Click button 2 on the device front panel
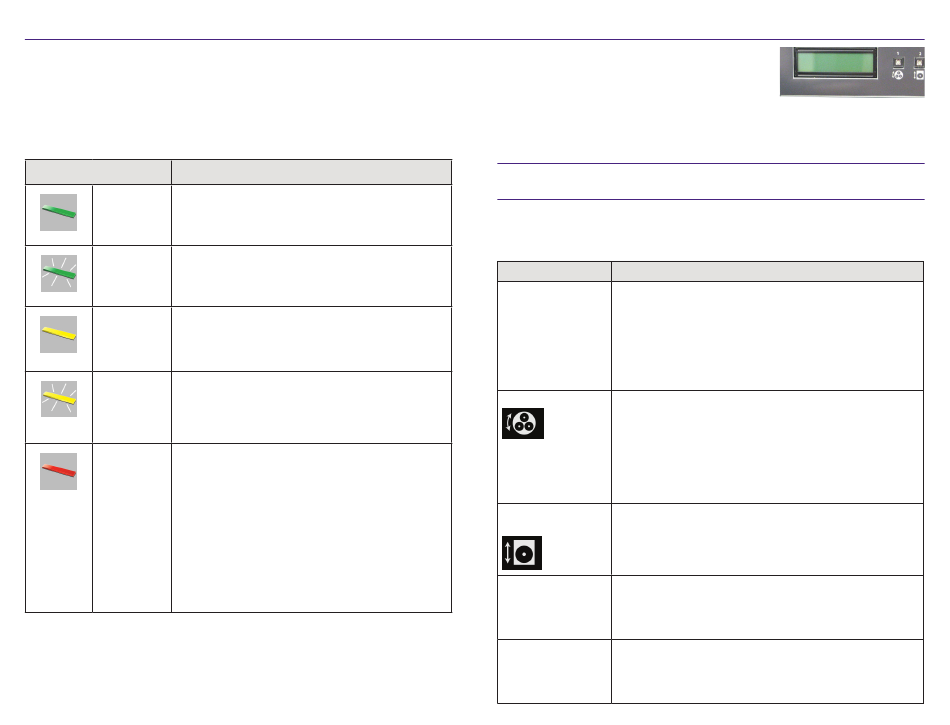This screenshot has height=725, width=950. [919, 62]
